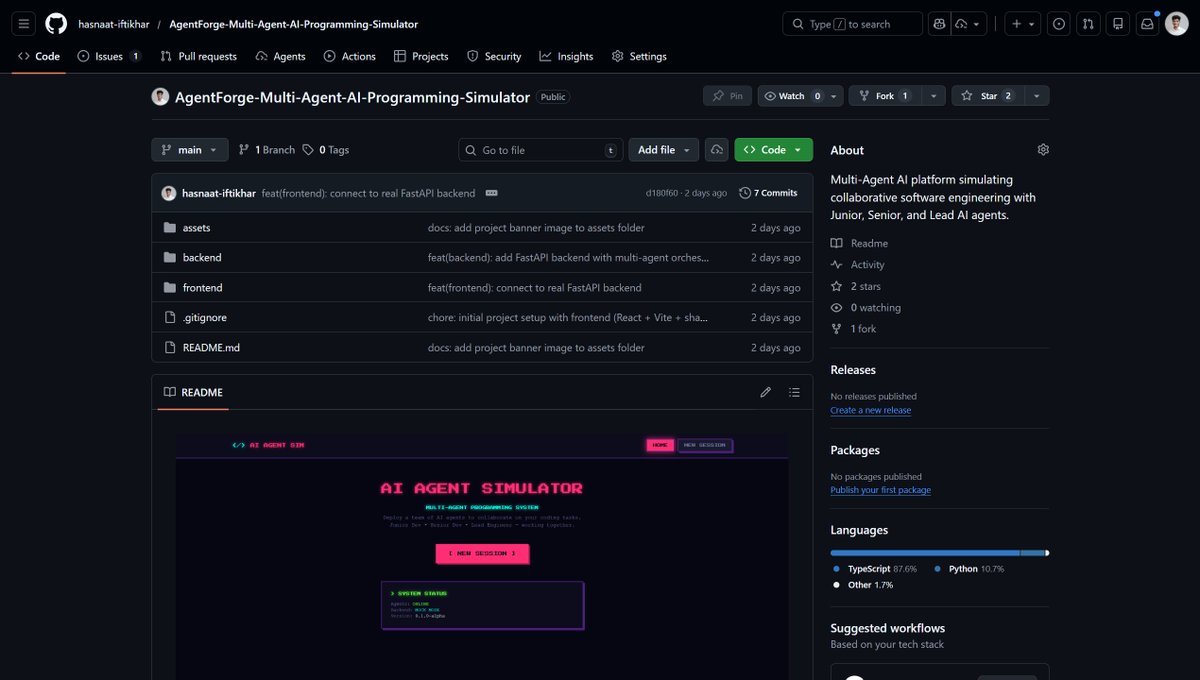1200x680 pixels.
Task: Open README outline list icon
Action: (794, 392)
